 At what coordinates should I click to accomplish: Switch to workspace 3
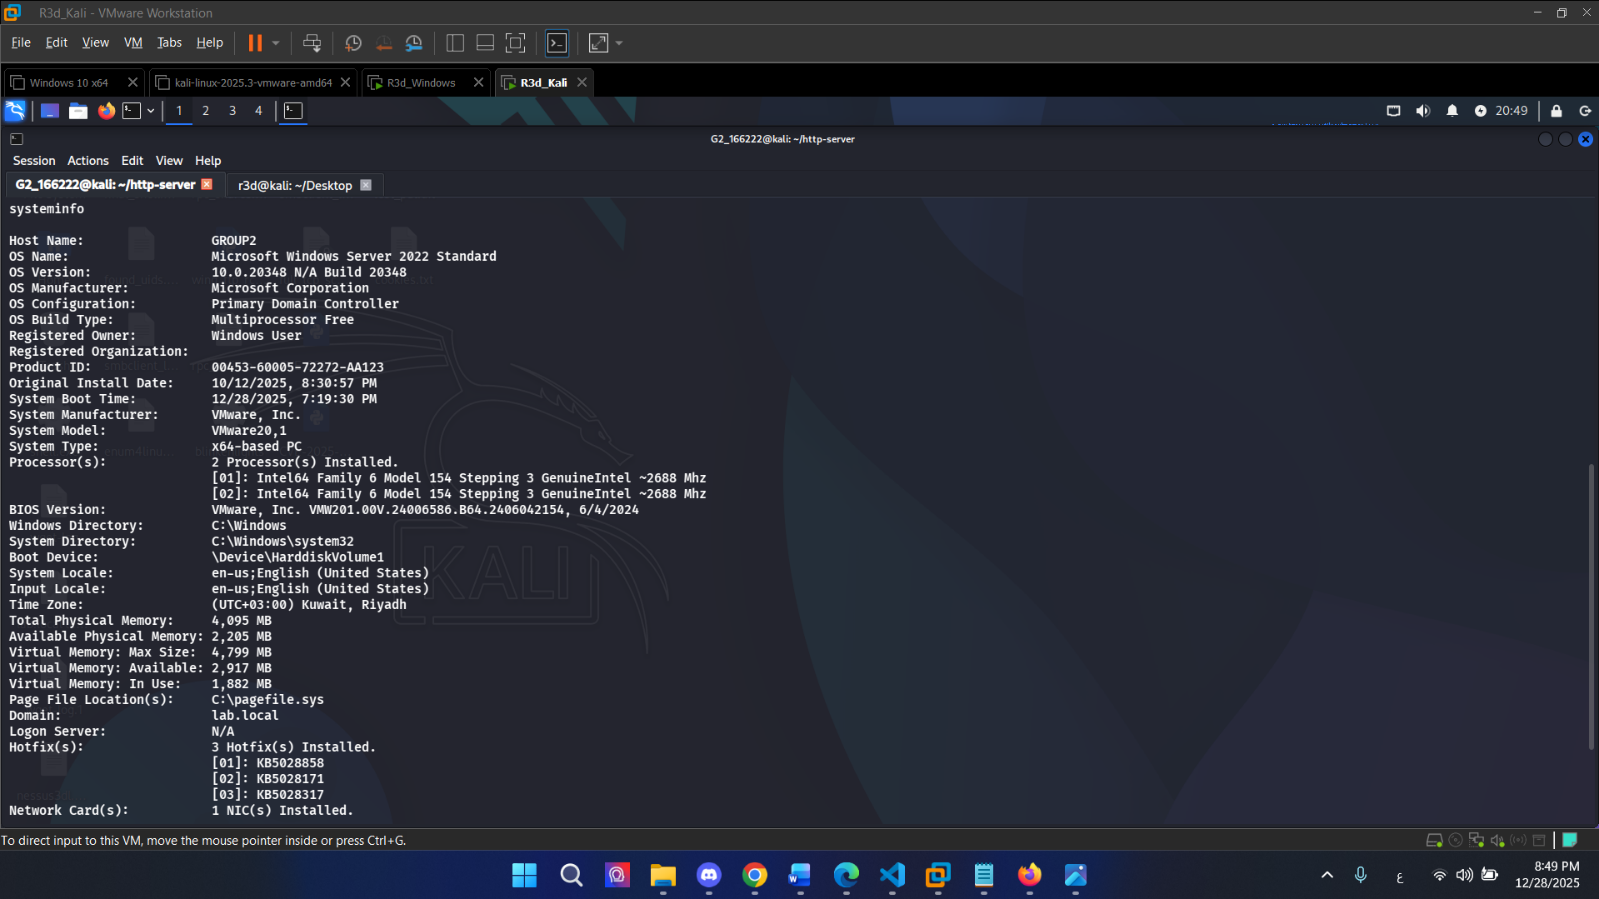point(232,111)
